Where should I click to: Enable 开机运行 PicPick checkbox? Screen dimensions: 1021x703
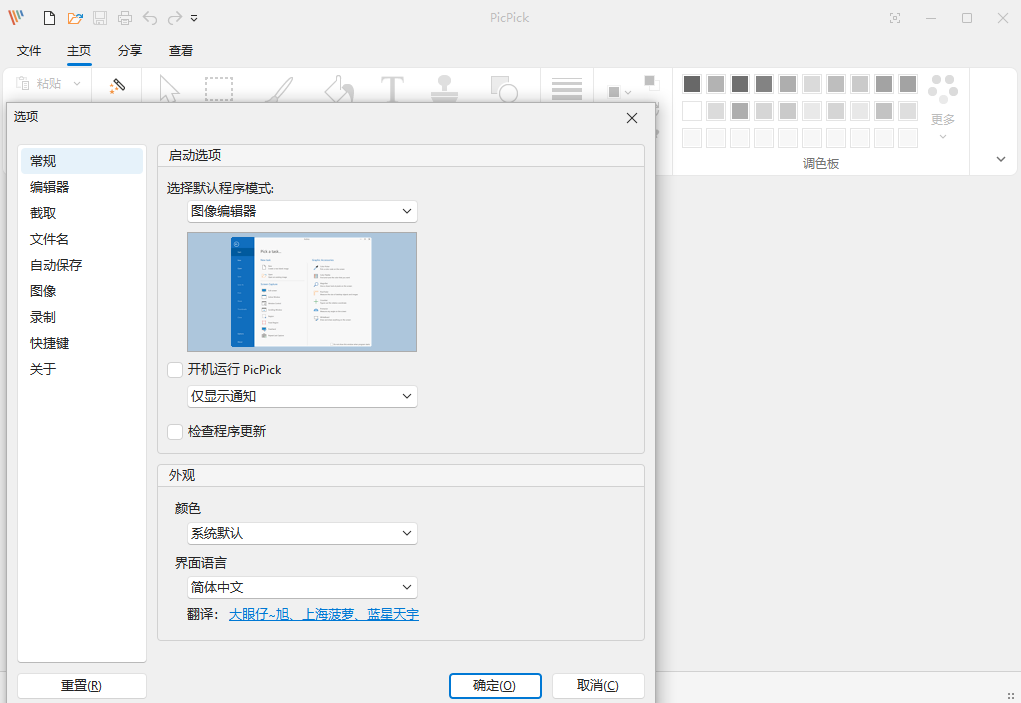[175, 370]
